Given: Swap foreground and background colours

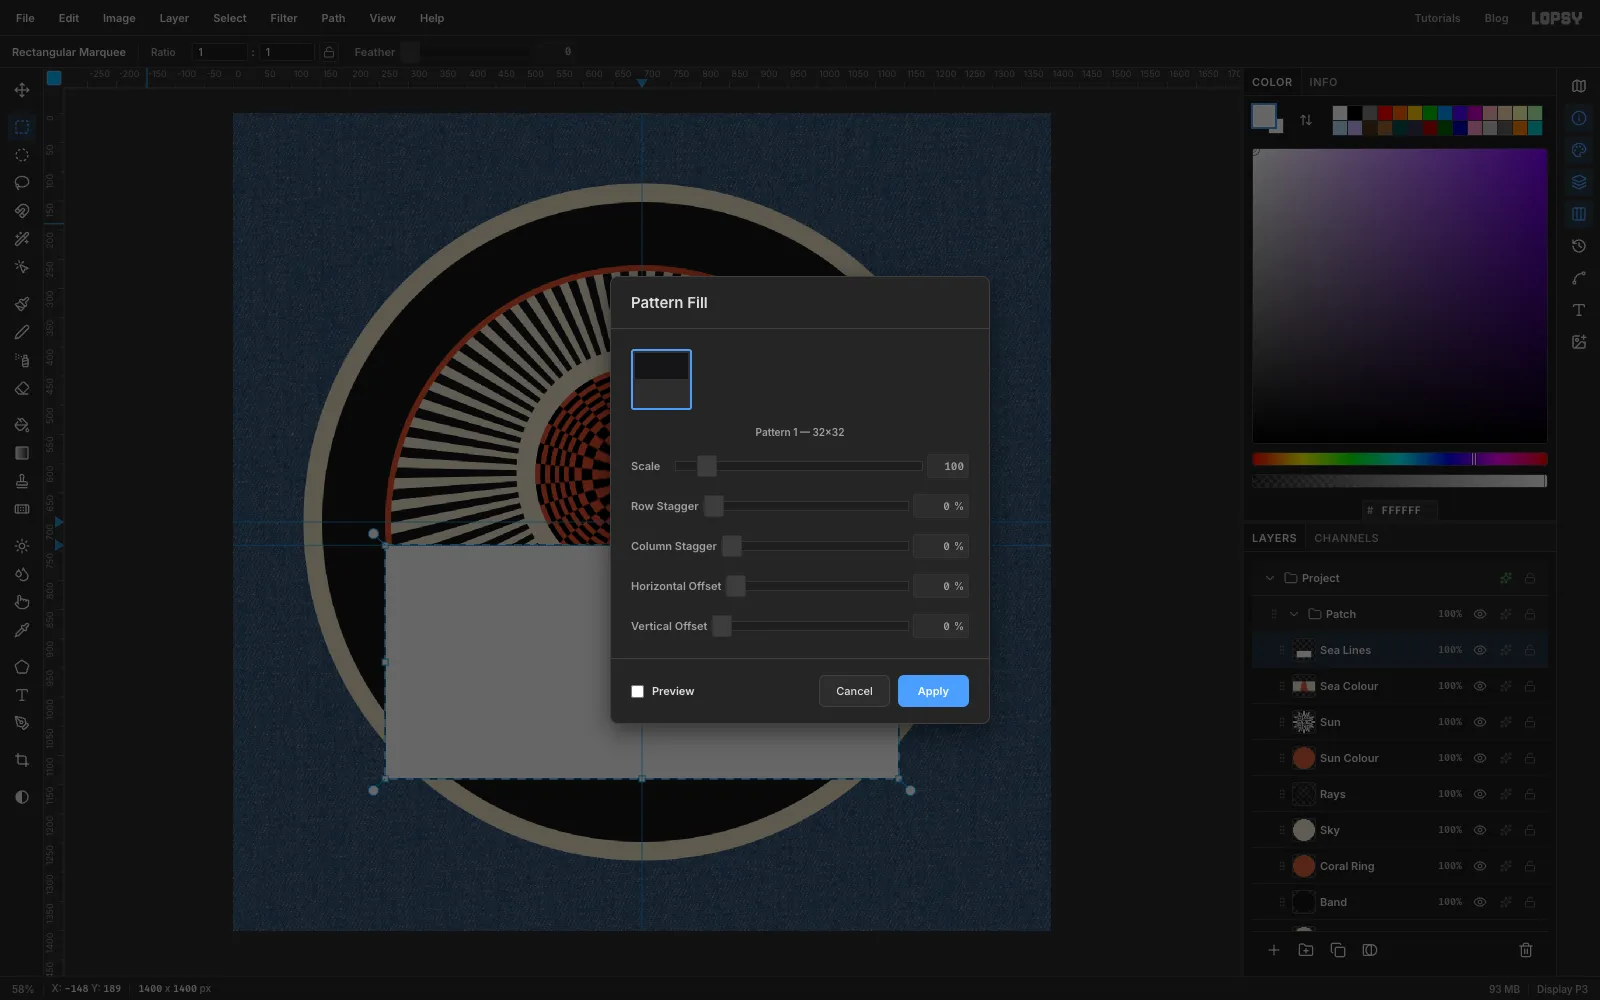Looking at the screenshot, I should click(x=1306, y=120).
